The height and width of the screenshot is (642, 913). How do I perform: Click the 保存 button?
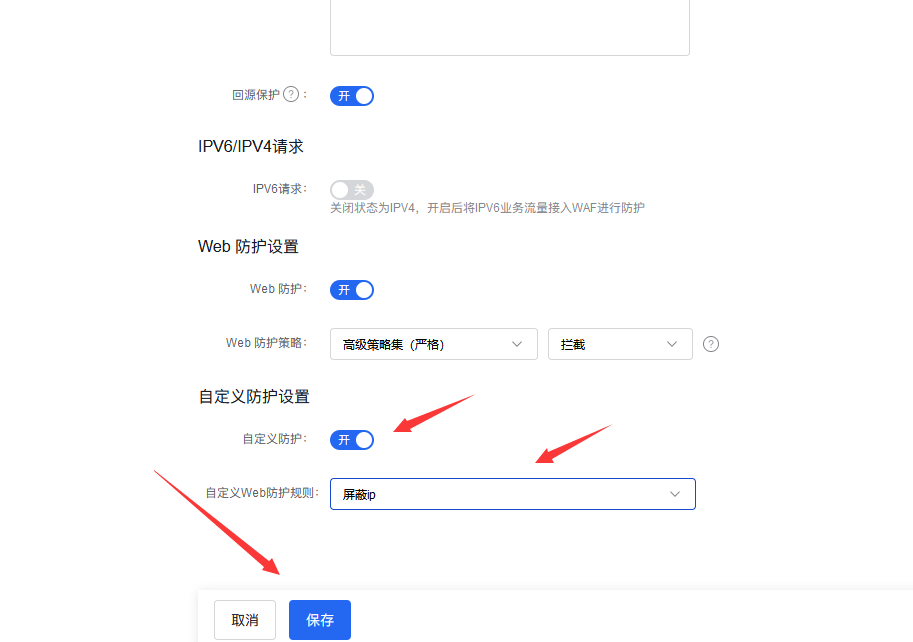click(x=320, y=620)
